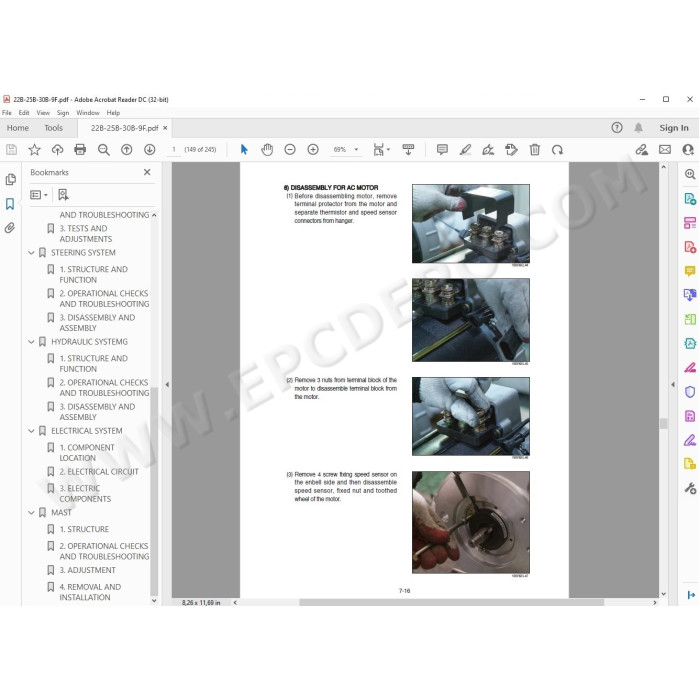Click the page number input field

(x=174, y=150)
